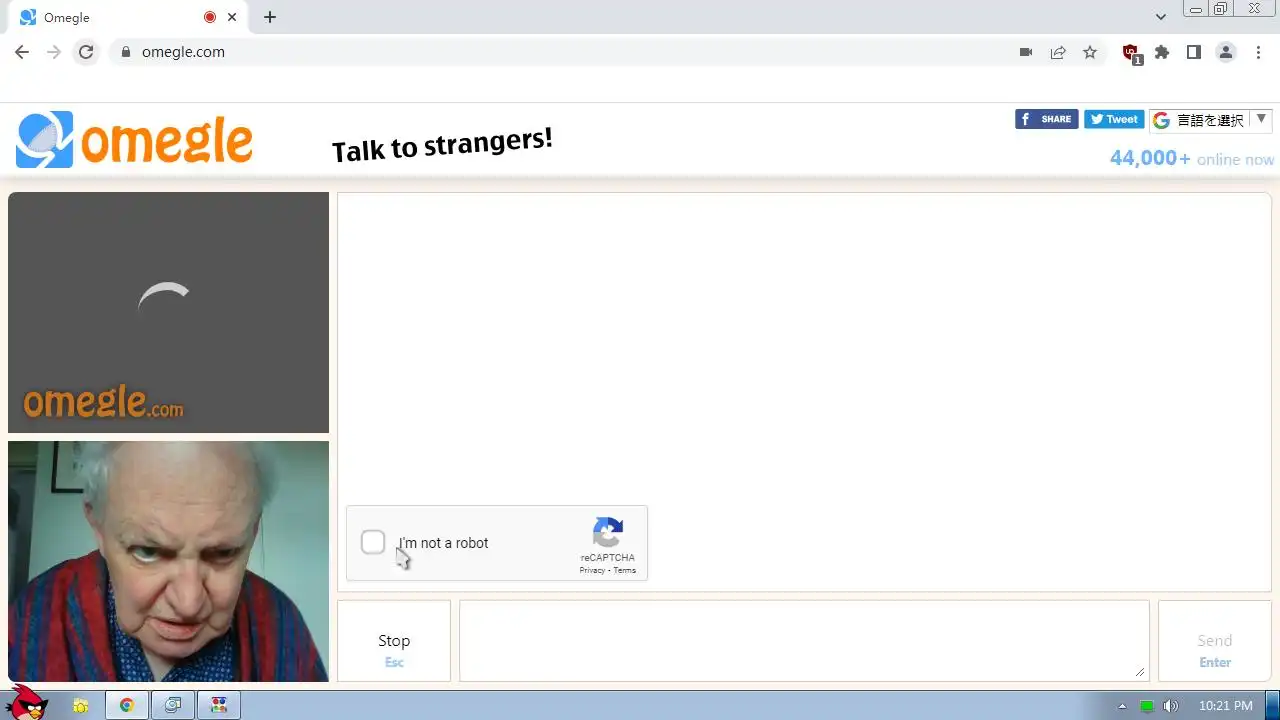Toggle the browser side panel
Viewport: 1280px width, 720px height.
click(1194, 52)
